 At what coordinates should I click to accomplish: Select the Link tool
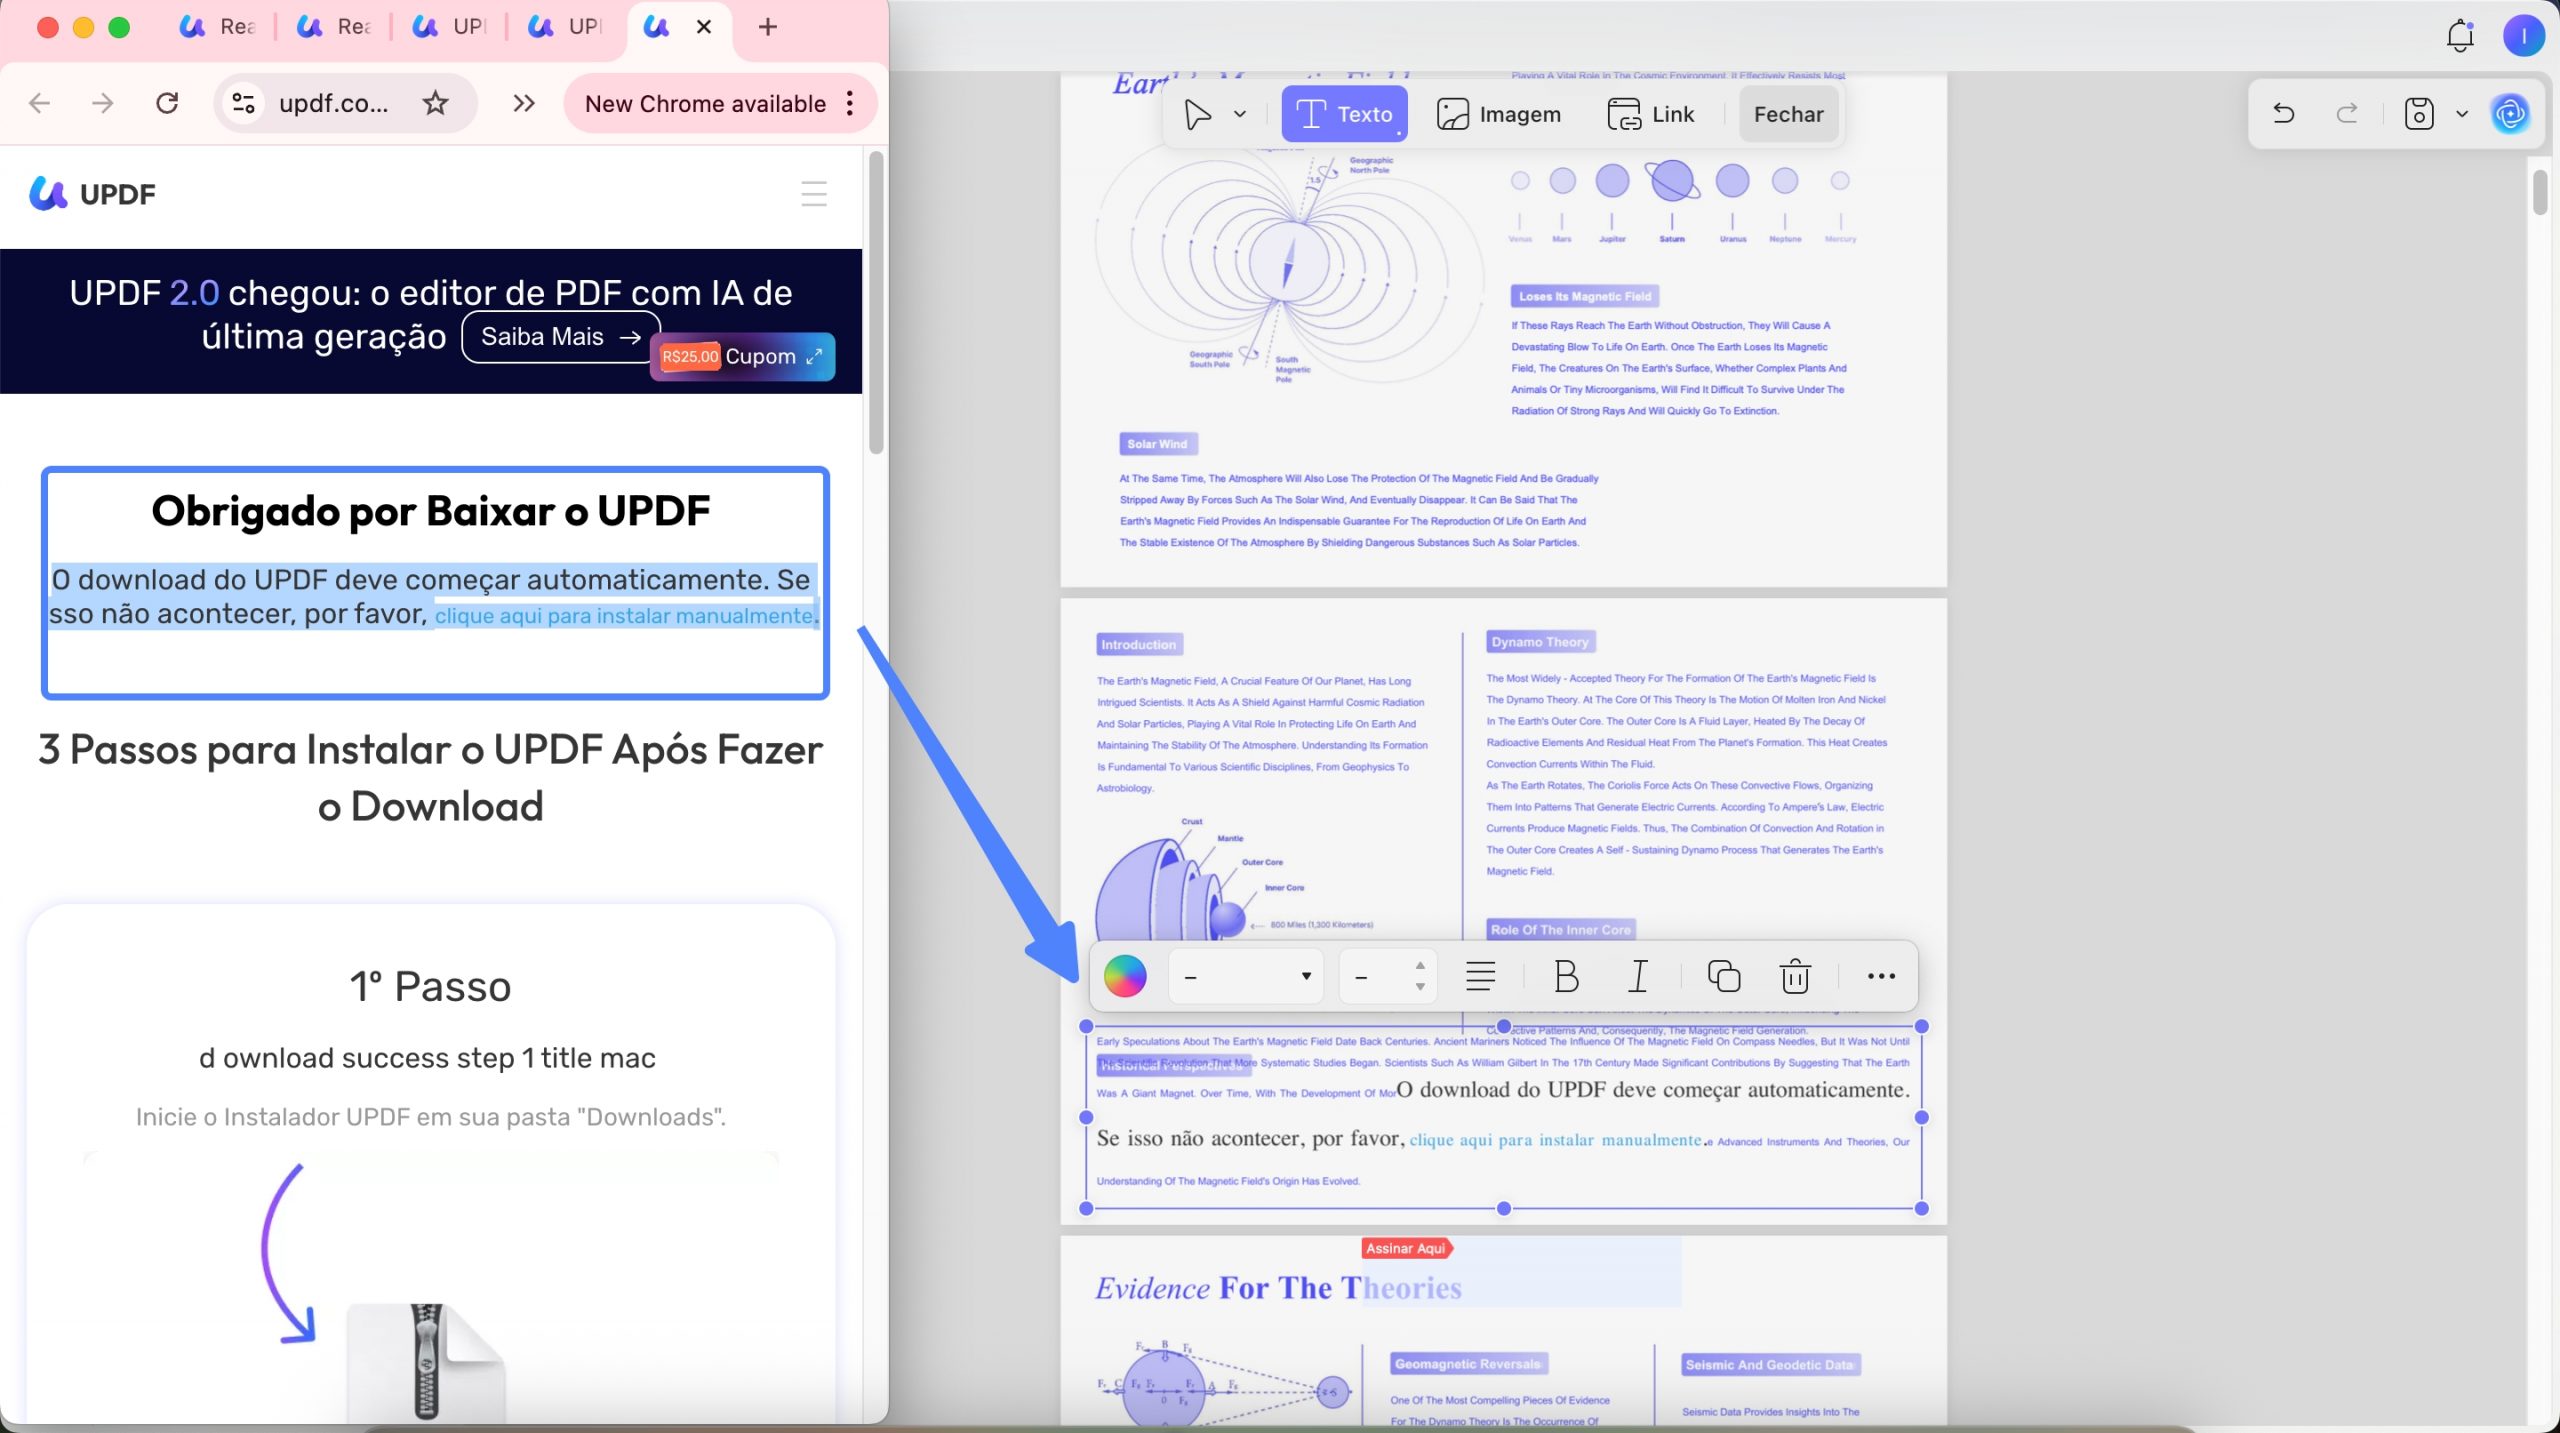click(1651, 114)
